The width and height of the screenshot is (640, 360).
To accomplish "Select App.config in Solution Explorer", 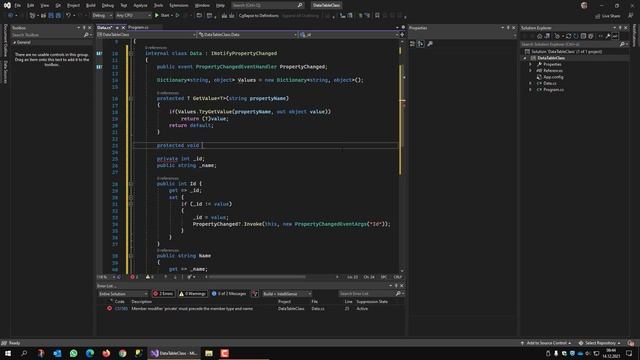I will point(553,77).
